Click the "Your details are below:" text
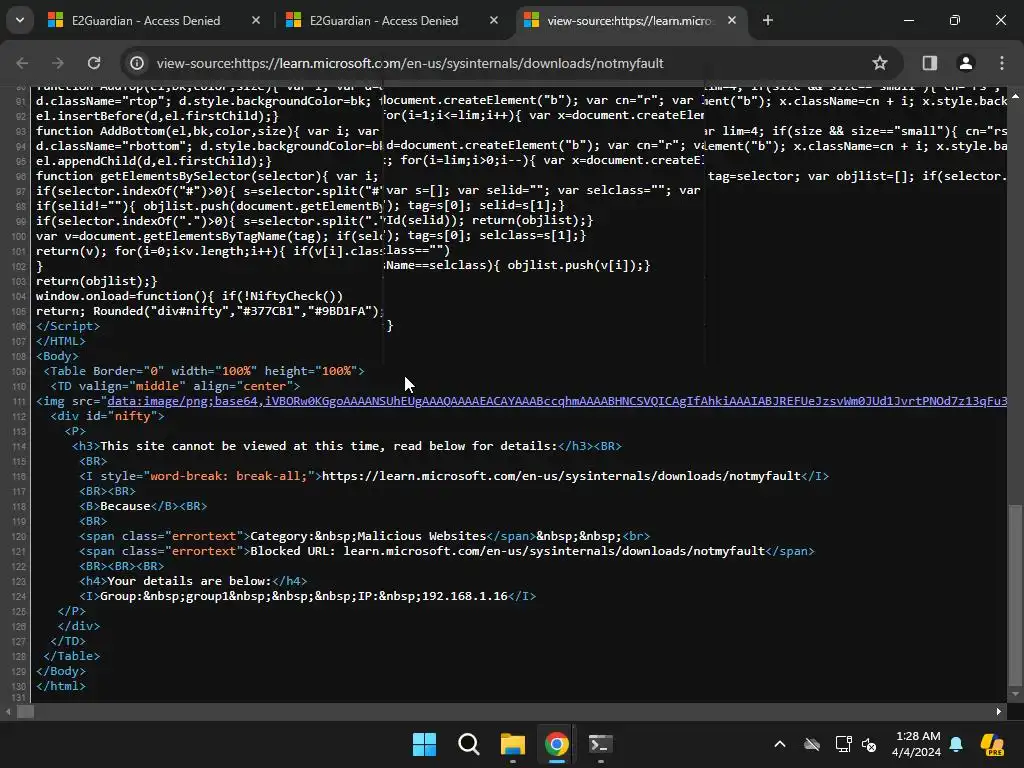Screen dimensions: 1024x768 click(189, 581)
